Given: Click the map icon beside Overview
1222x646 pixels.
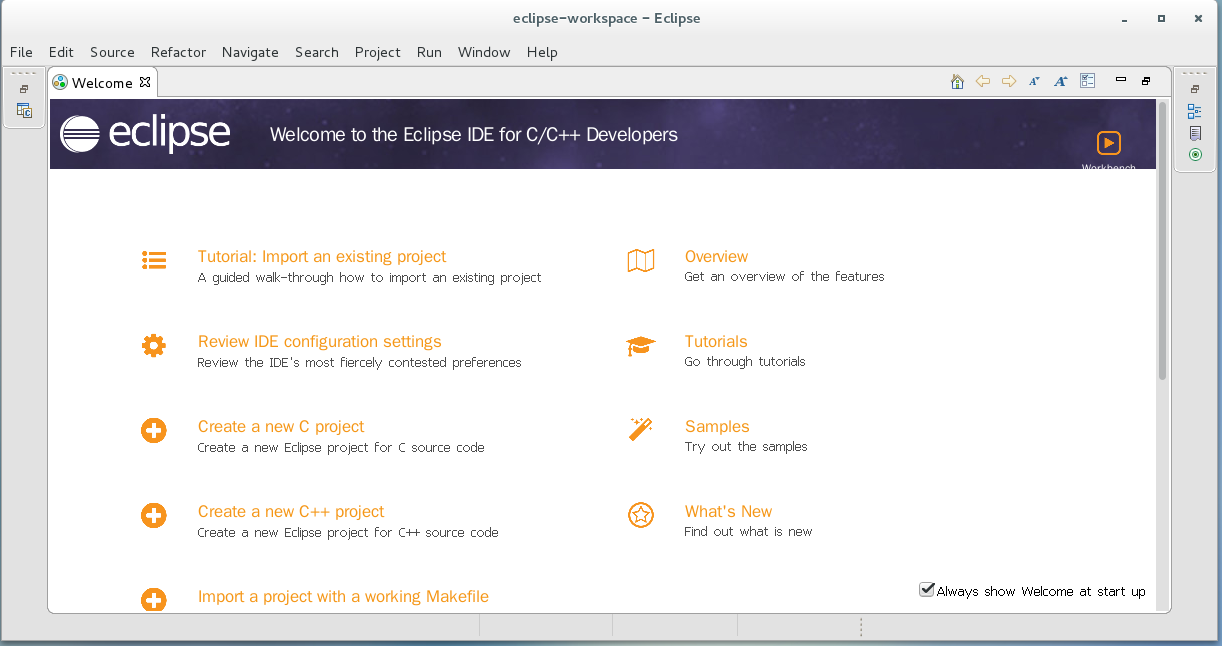Looking at the screenshot, I should (x=641, y=261).
